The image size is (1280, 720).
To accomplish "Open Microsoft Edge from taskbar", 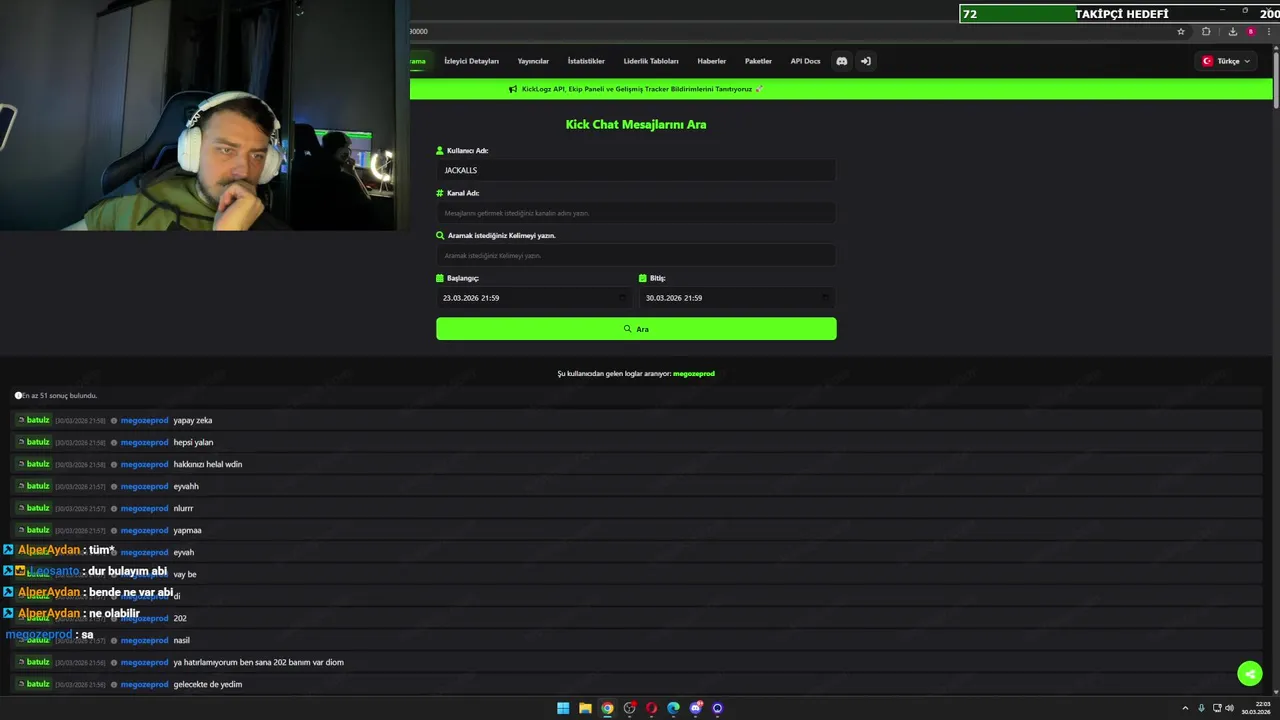I will click(673, 708).
